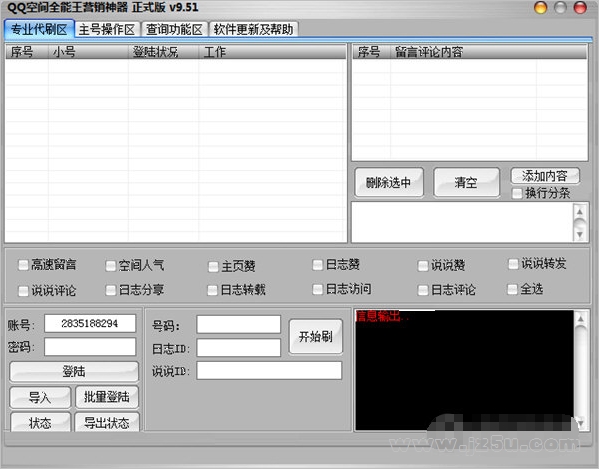Viewport: 599px width, 469px height.
Task: Check the 说说转发 option
Action: [513, 264]
